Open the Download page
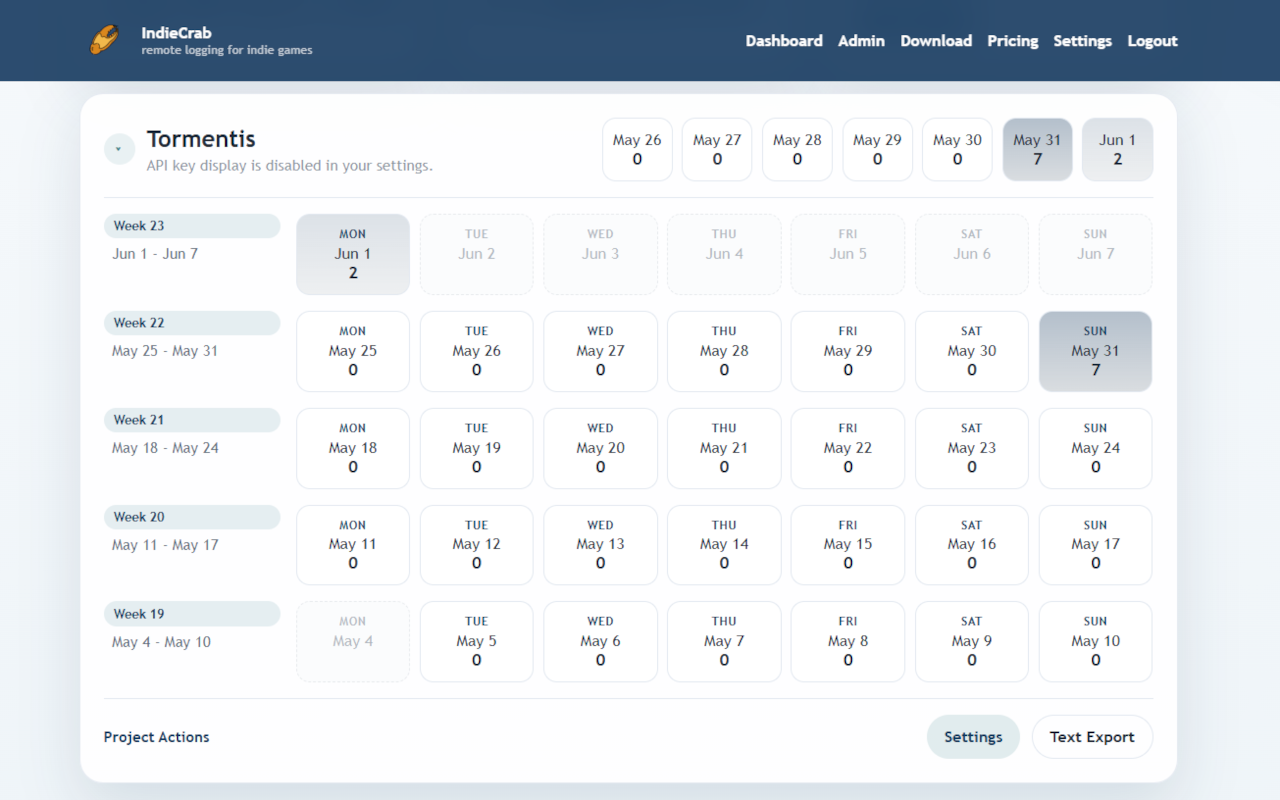 click(x=936, y=41)
